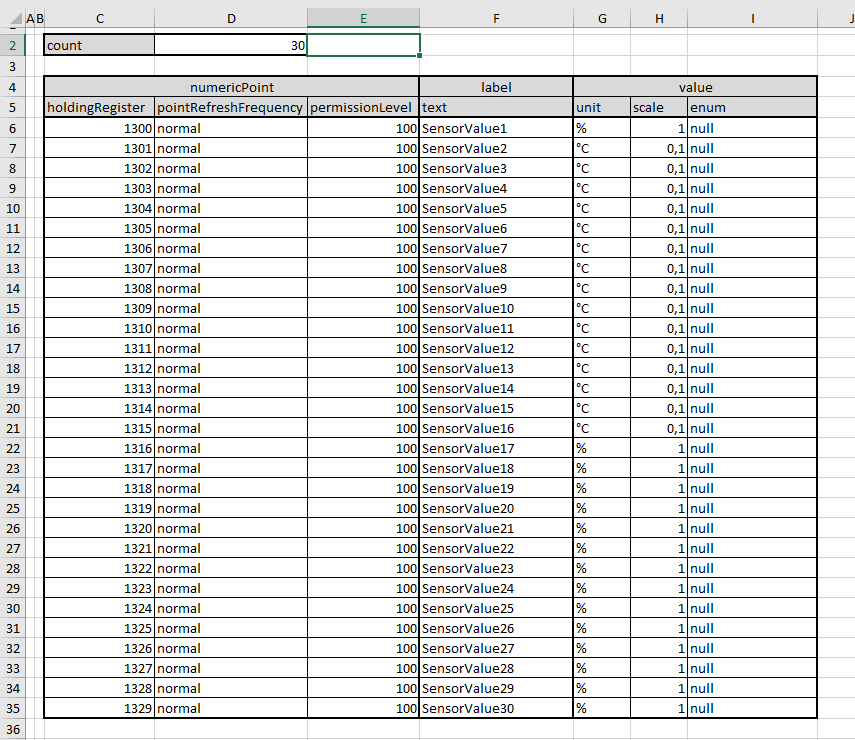Select the count value cell showing 30
This screenshot has height=740, width=855.
pyautogui.click(x=231, y=45)
